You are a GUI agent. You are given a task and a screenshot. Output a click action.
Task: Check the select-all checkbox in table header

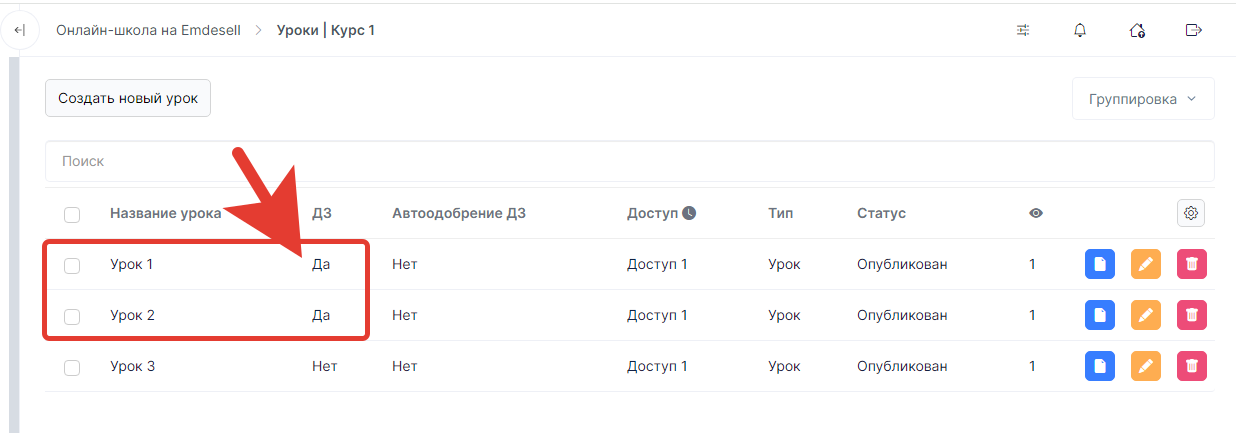[x=72, y=214]
